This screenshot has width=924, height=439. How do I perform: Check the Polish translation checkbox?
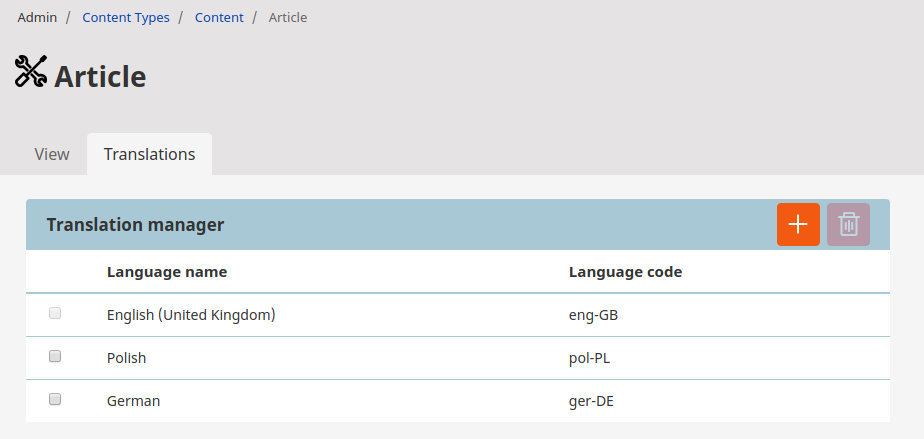point(56,356)
